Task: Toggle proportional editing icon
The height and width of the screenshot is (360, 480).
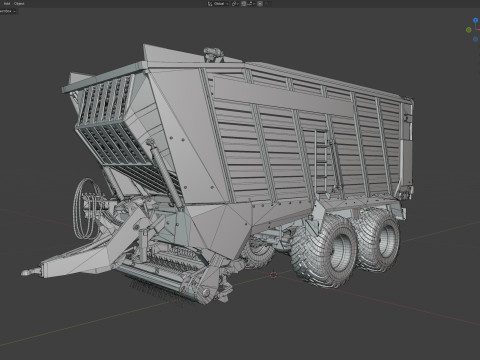Action: tap(260, 4)
